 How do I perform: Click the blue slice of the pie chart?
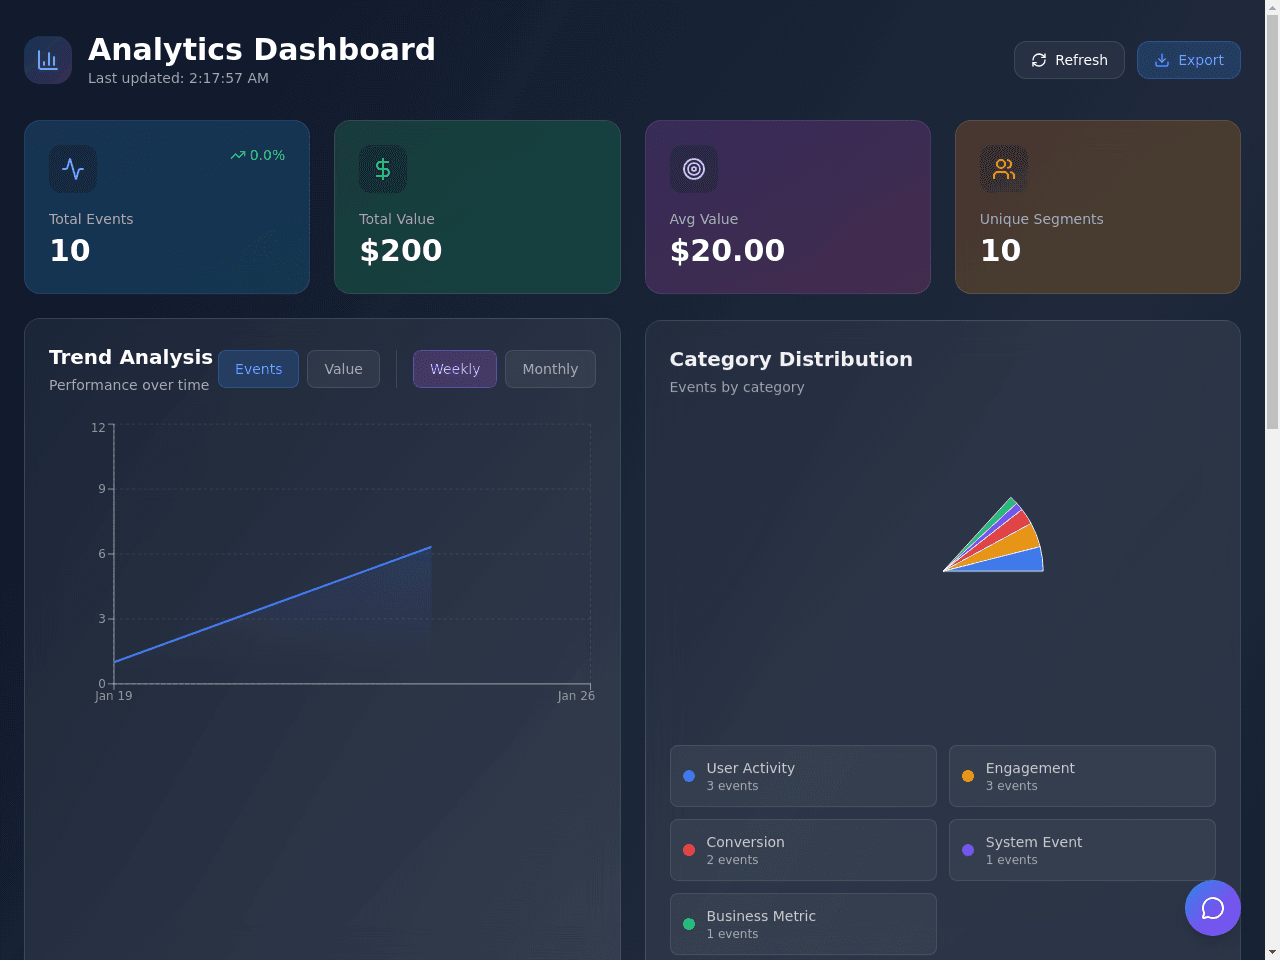(x=1015, y=562)
